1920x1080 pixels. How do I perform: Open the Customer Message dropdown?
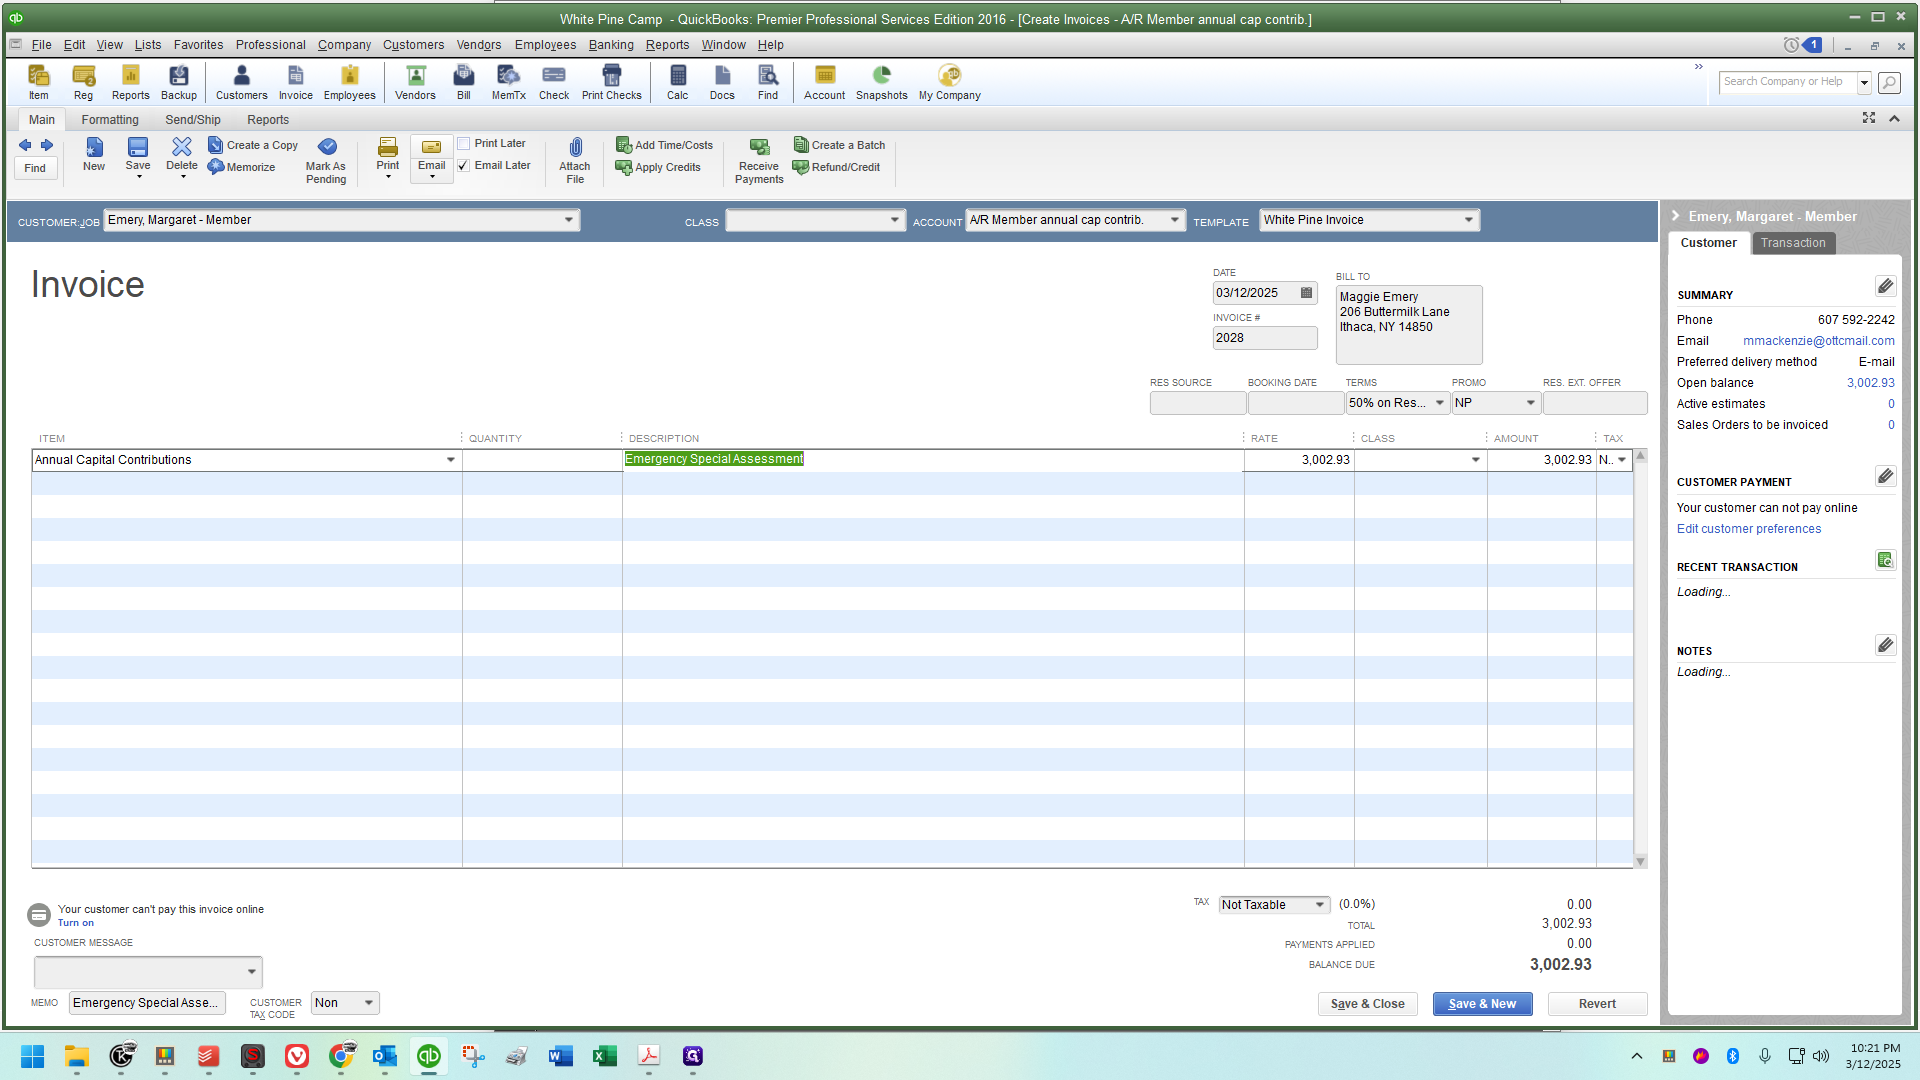[251, 972]
